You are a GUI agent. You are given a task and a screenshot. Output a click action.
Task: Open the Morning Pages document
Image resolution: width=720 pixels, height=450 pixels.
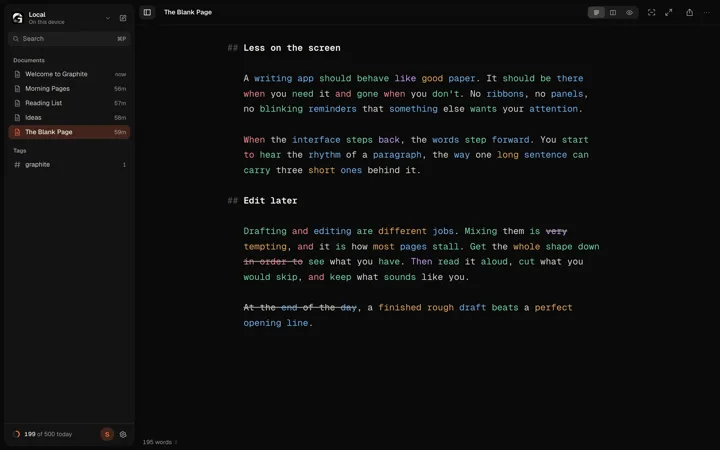point(69,89)
